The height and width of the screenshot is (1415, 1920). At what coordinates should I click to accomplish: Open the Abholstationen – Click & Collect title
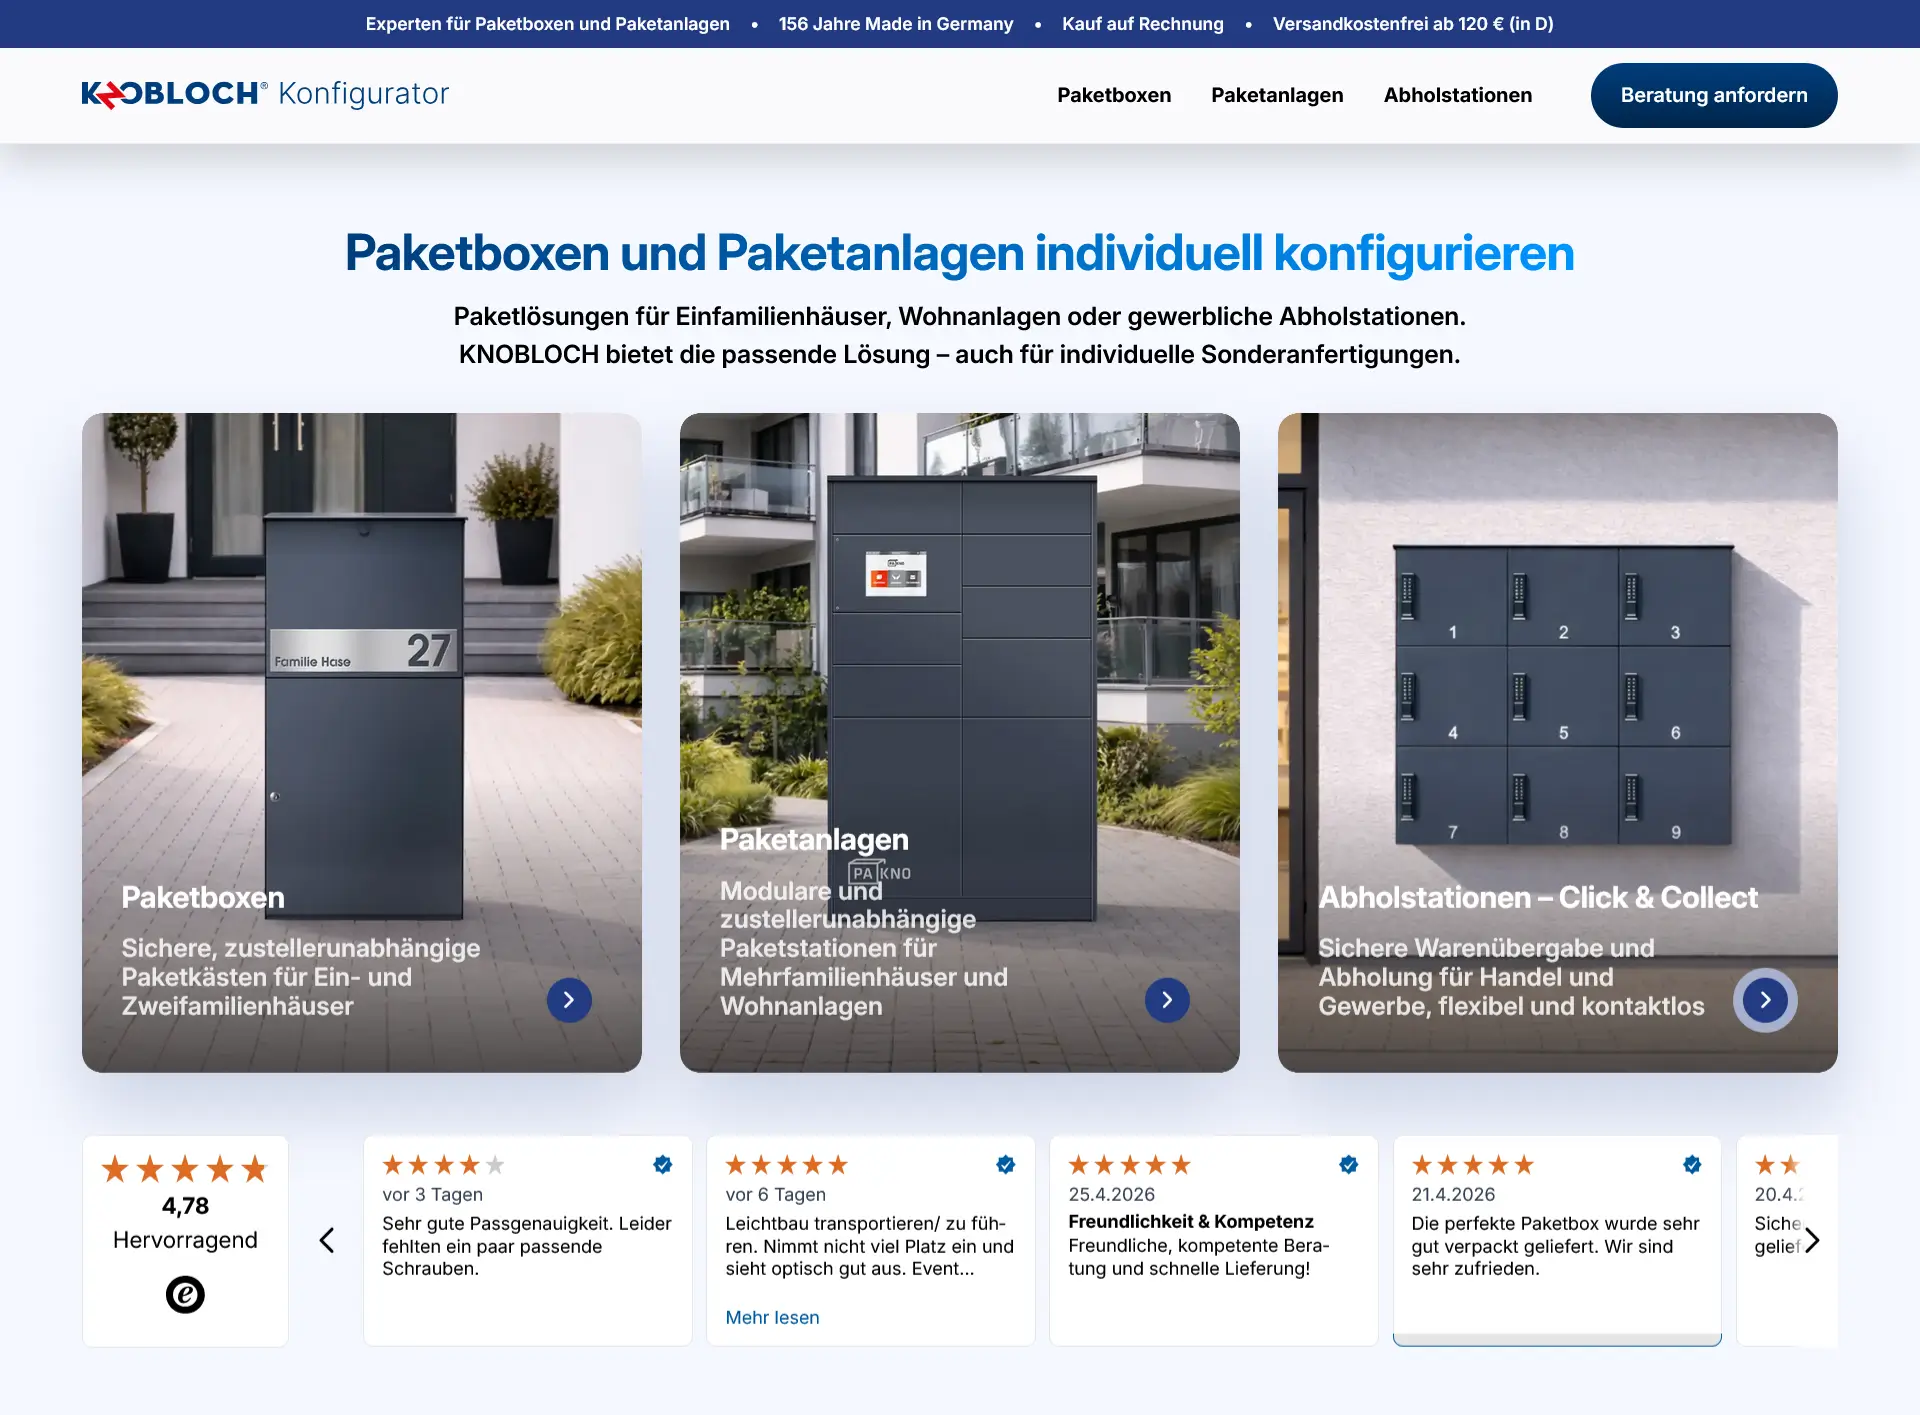1538,898
